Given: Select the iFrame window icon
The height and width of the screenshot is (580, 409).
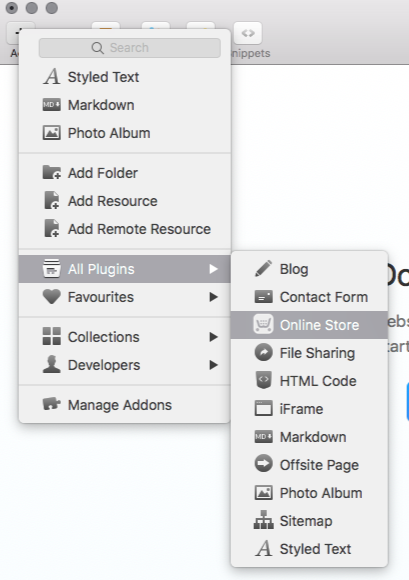Looking at the screenshot, I should tap(263, 408).
